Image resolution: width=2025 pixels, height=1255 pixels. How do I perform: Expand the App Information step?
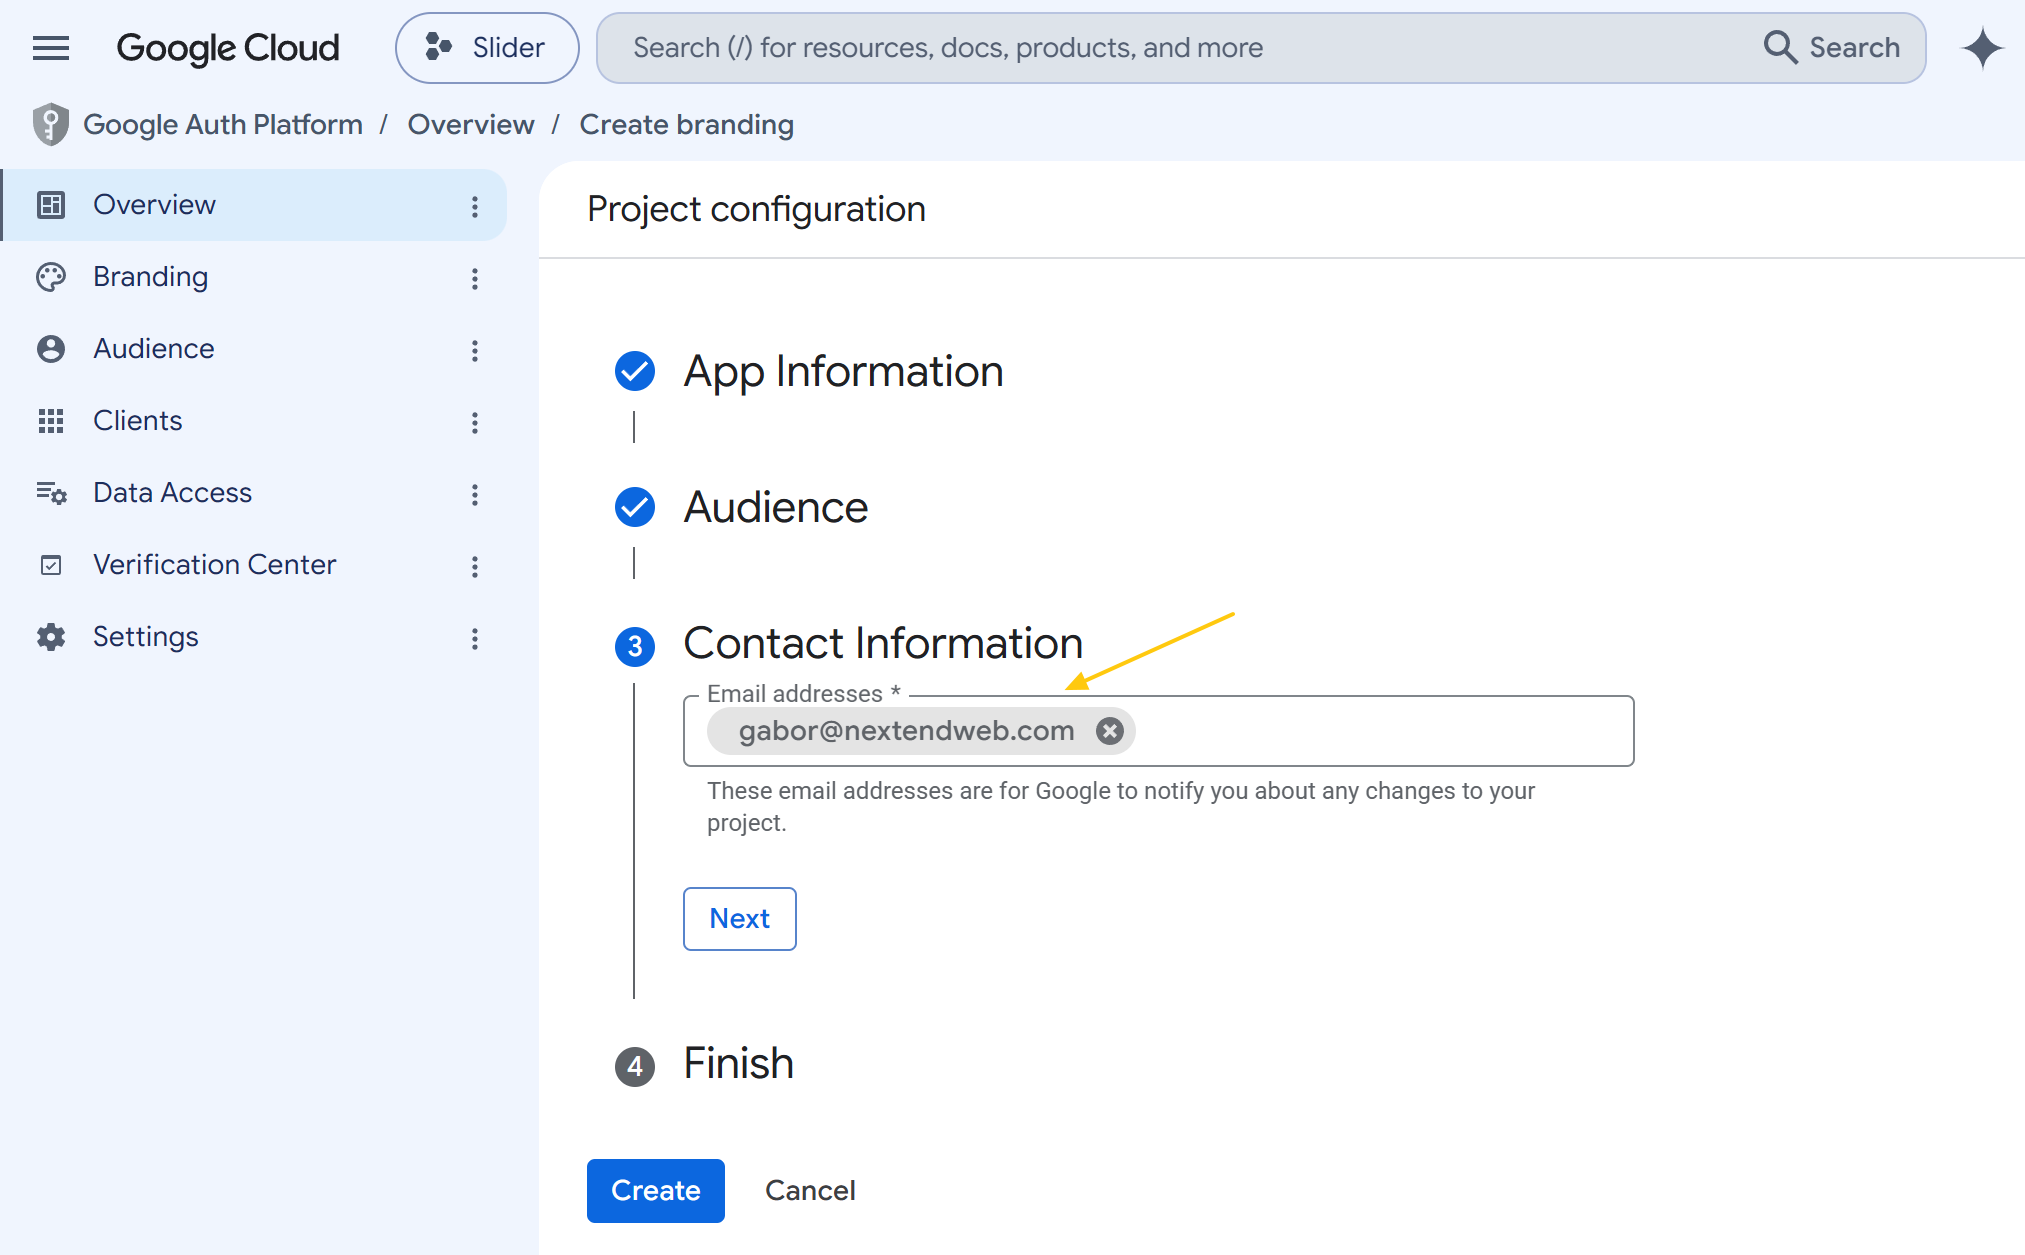843,371
